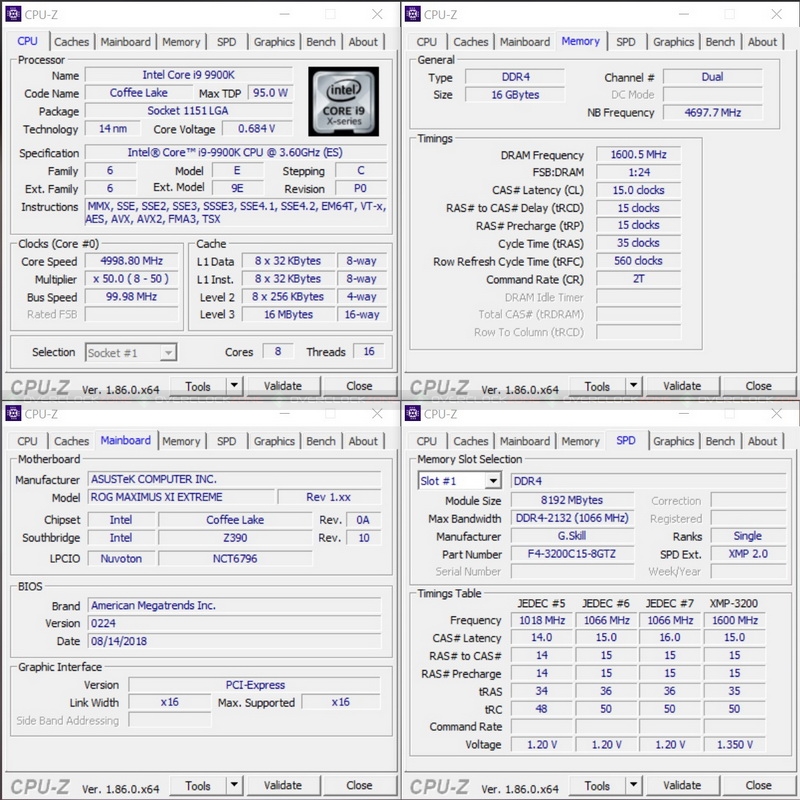Open About tab in CPU window

pyautogui.click(x=363, y=42)
